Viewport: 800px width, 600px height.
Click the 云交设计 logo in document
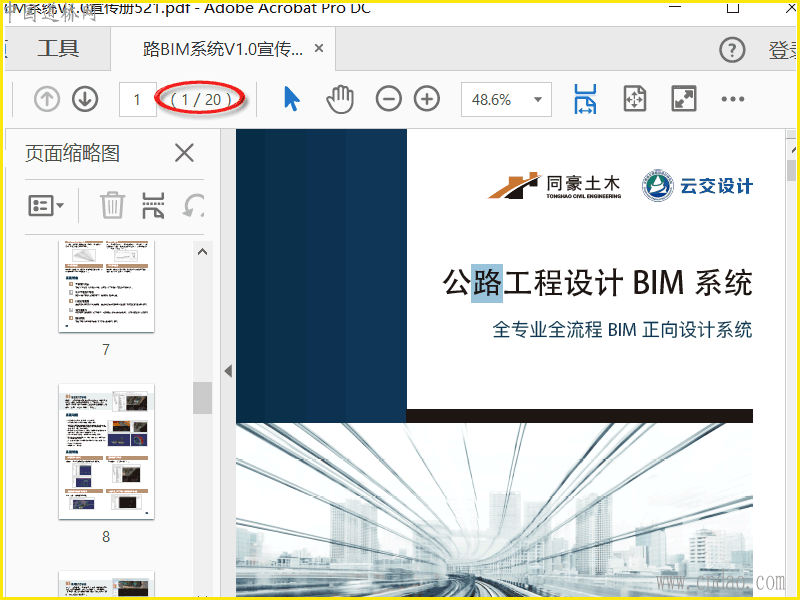pos(697,186)
